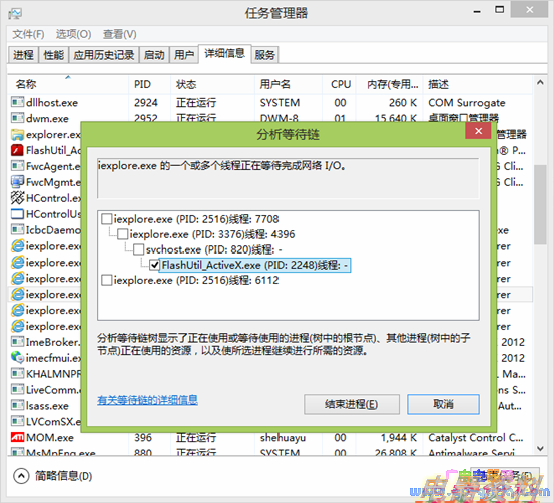Click PID cell 396

143,438
